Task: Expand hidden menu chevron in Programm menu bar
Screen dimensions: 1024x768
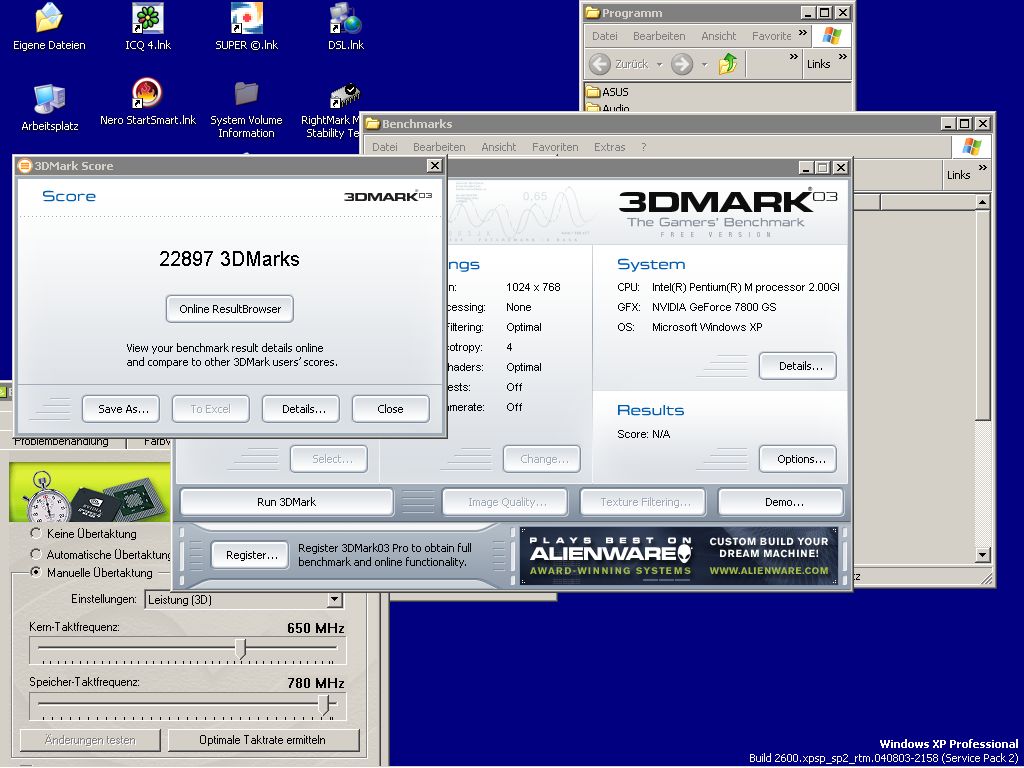Action: click(803, 32)
